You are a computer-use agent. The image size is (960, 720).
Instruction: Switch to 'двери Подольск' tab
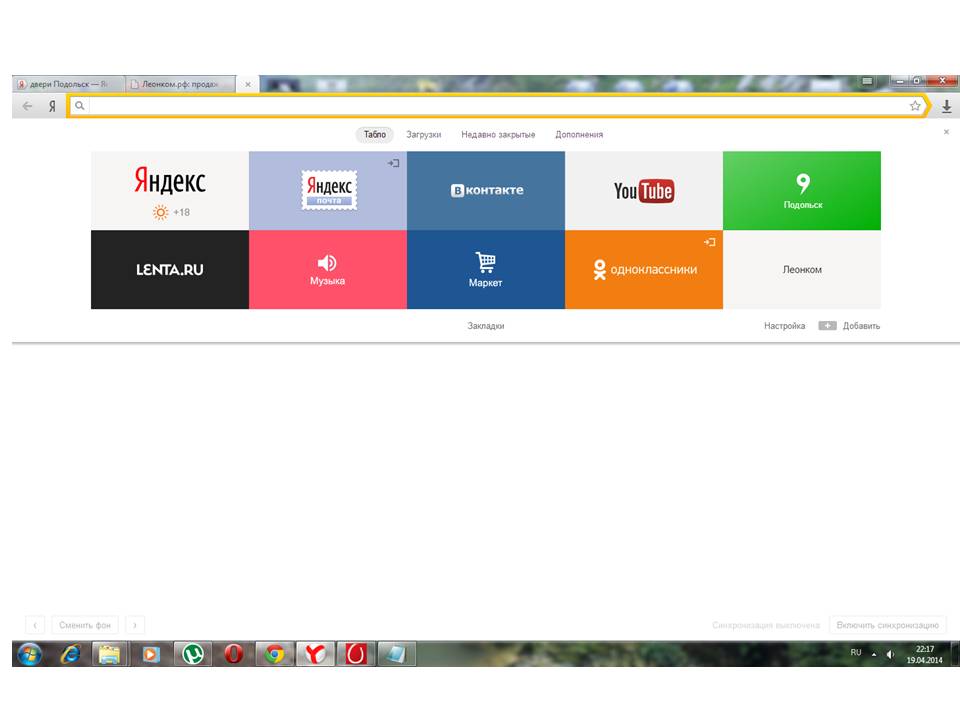69,84
